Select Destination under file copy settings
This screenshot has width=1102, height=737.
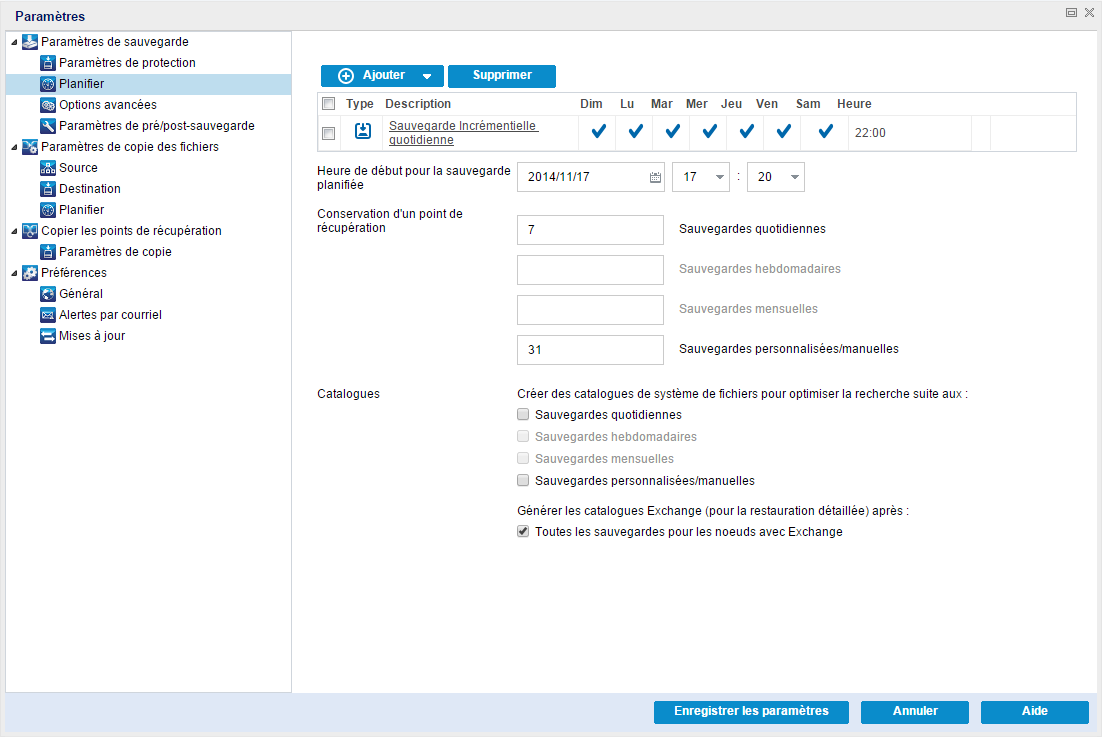pos(89,189)
